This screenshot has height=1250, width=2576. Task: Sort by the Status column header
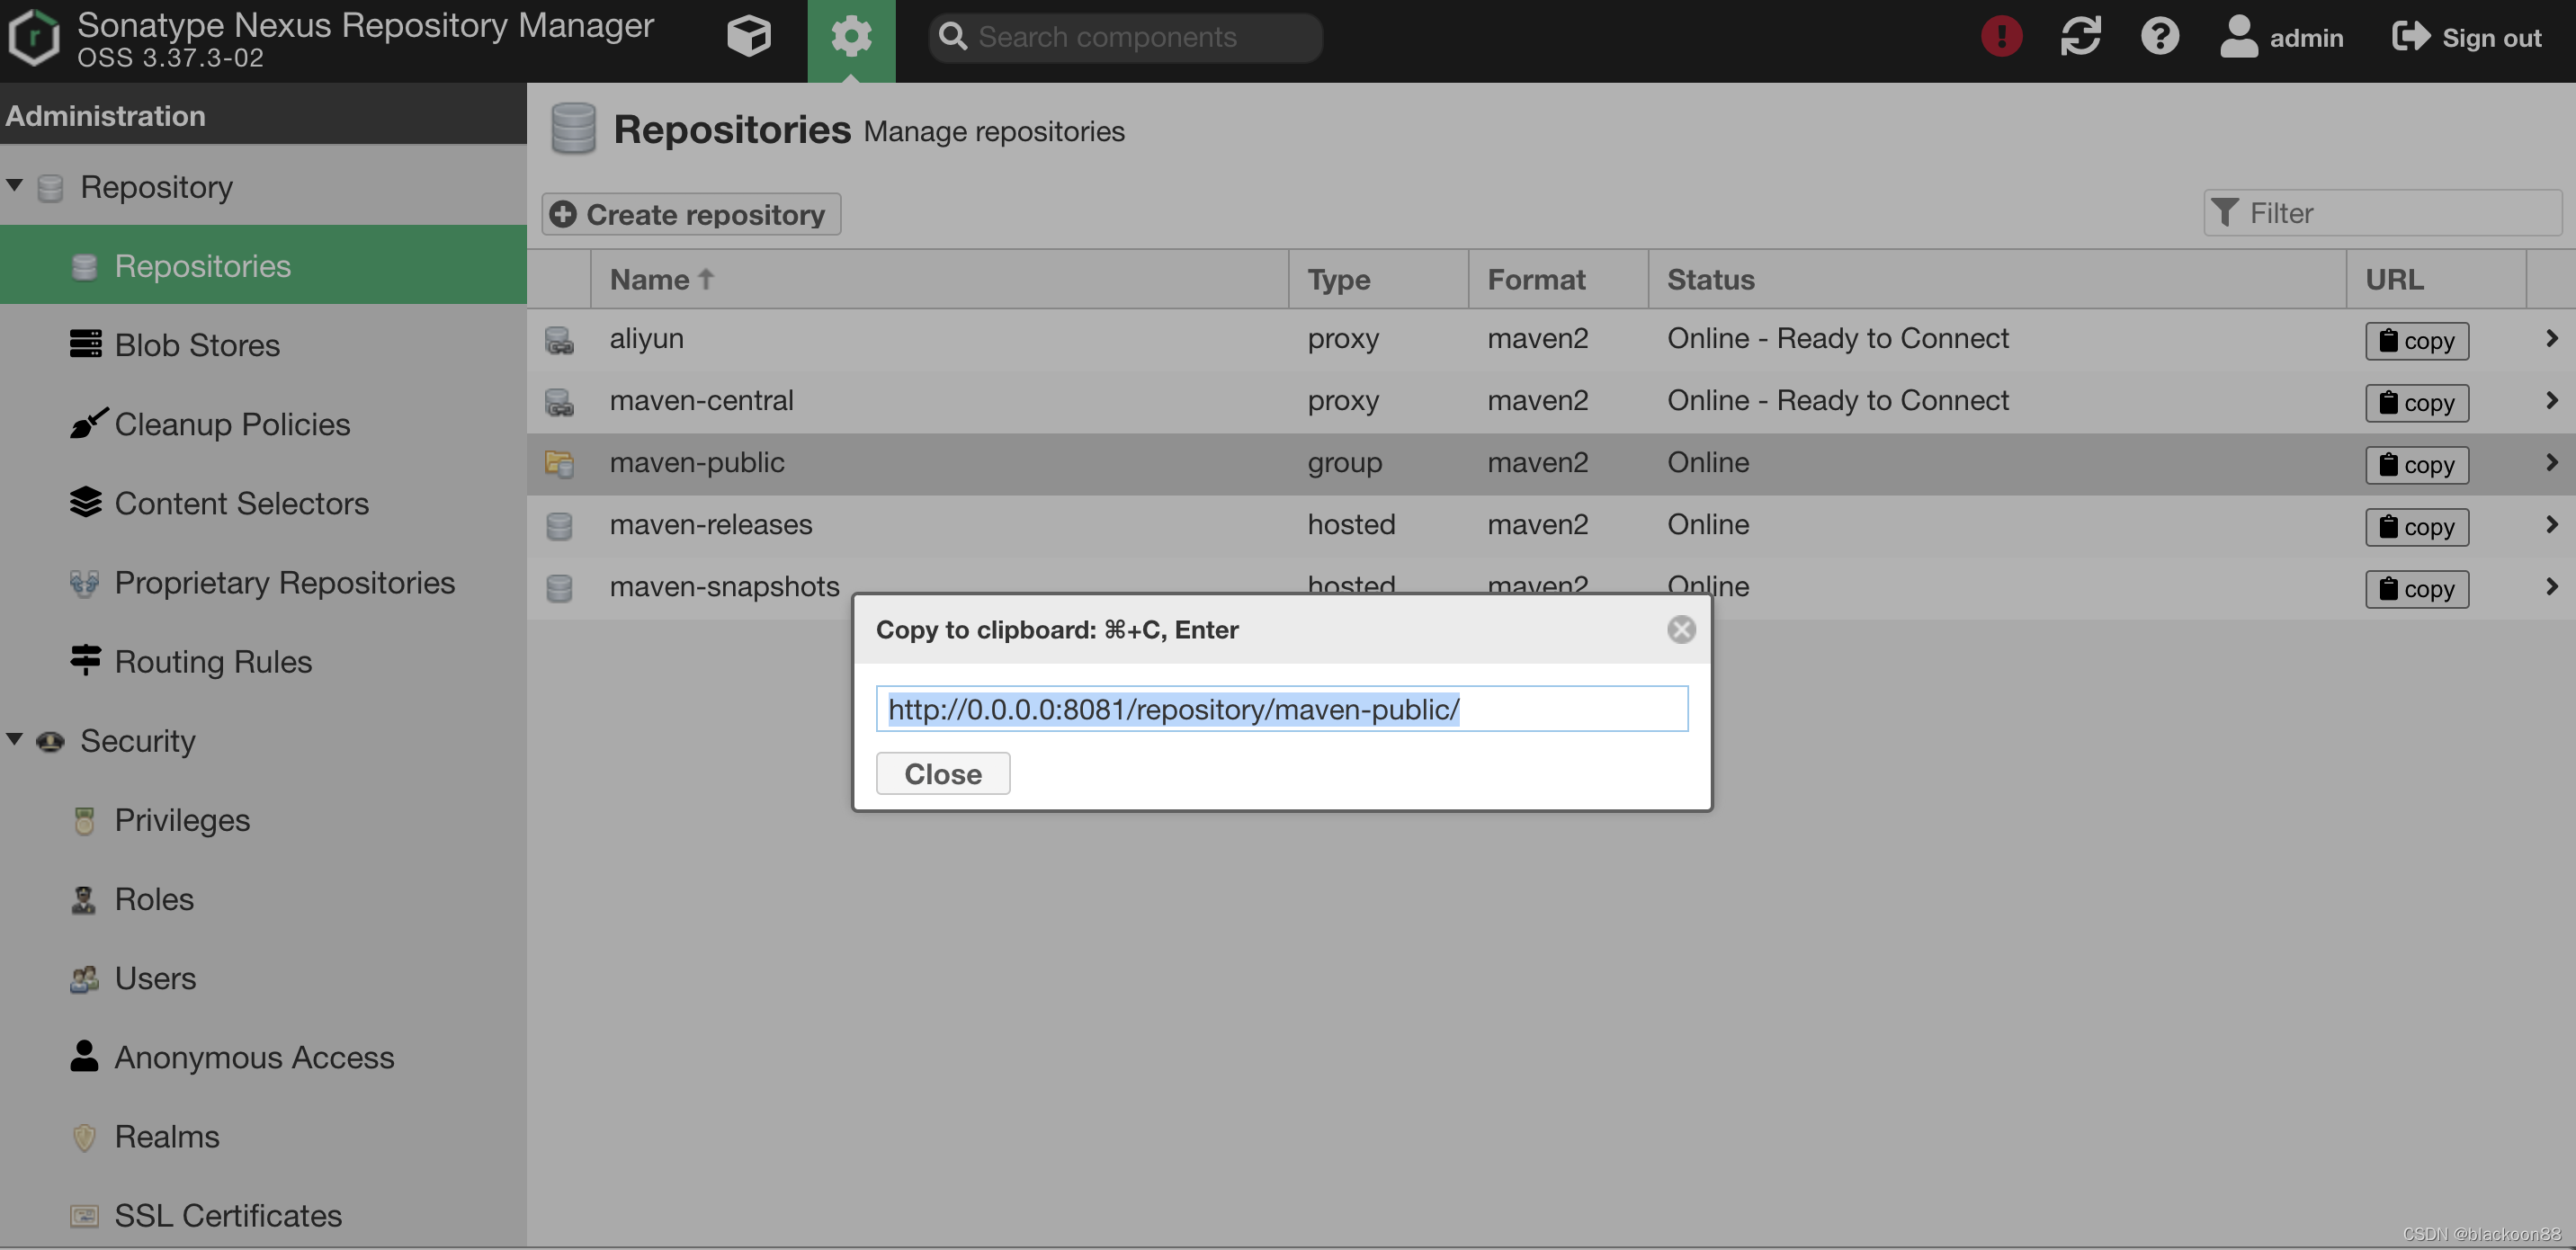(x=1997, y=279)
